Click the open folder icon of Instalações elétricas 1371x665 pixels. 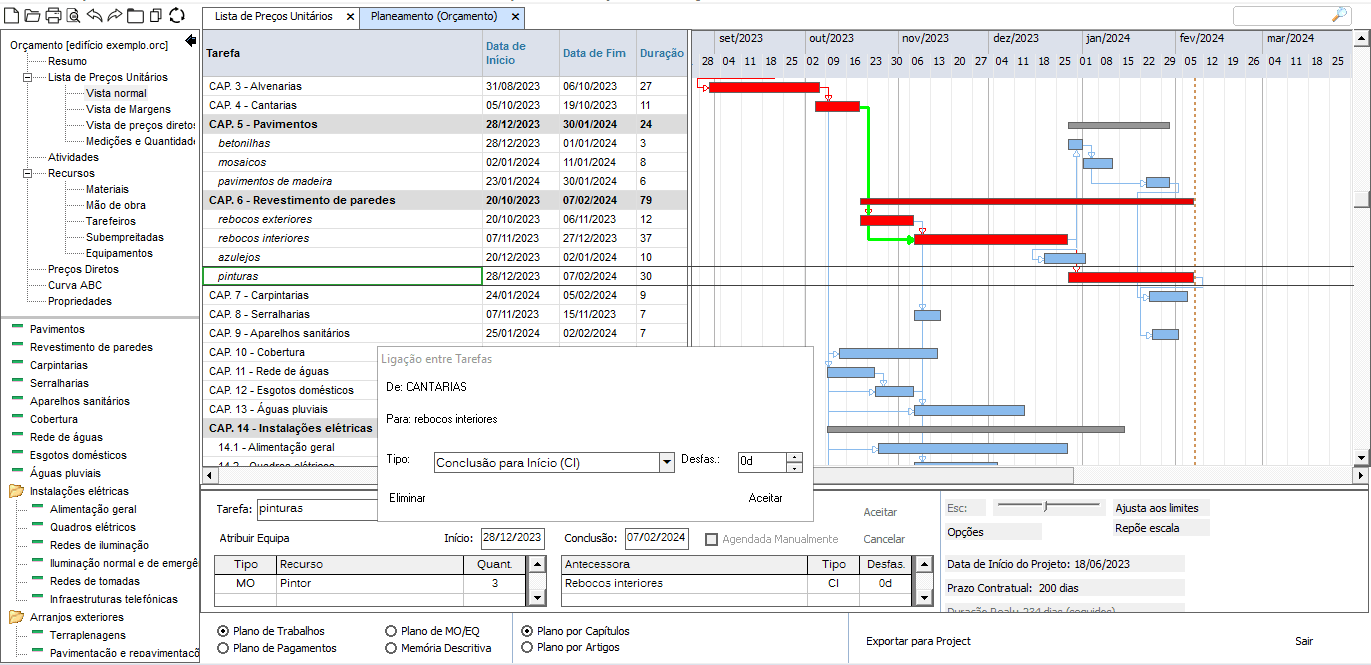coord(16,491)
